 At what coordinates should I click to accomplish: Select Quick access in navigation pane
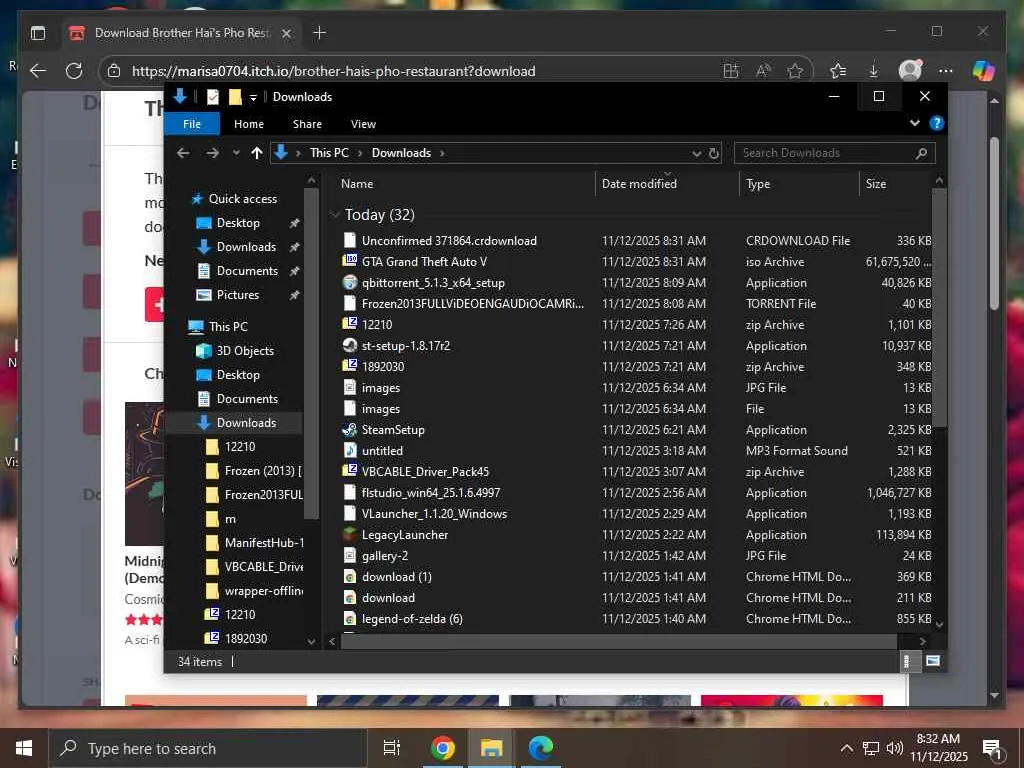click(x=242, y=199)
